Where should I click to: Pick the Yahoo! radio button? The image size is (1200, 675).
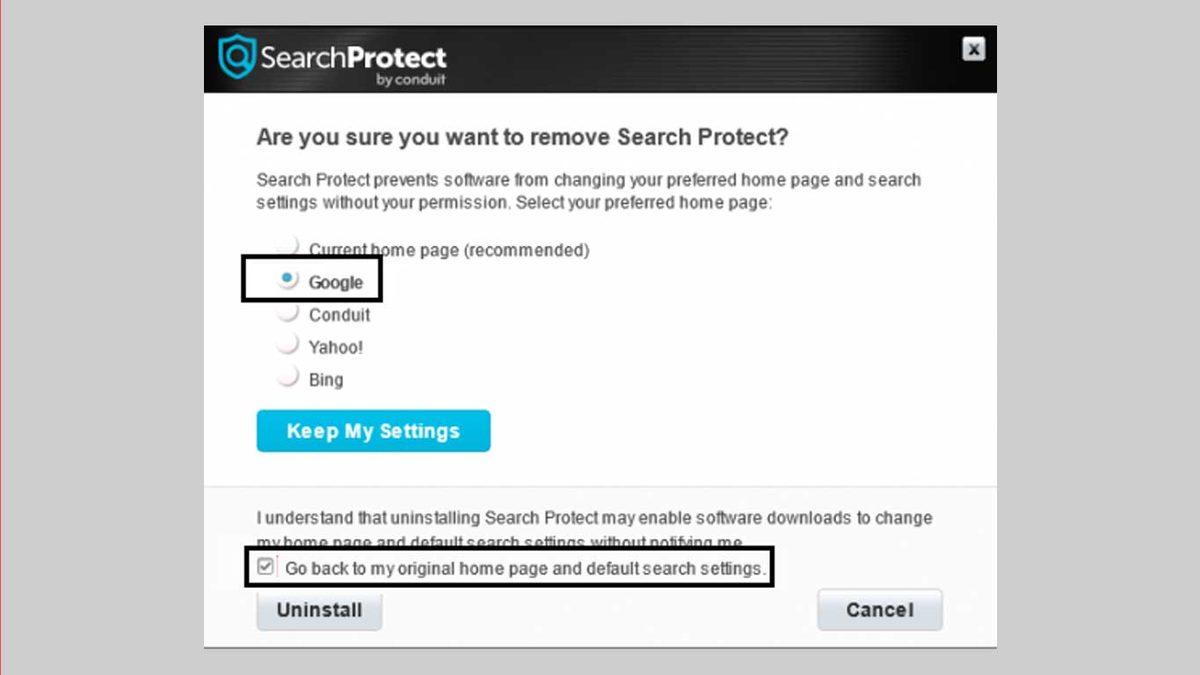click(x=288, y=346)
